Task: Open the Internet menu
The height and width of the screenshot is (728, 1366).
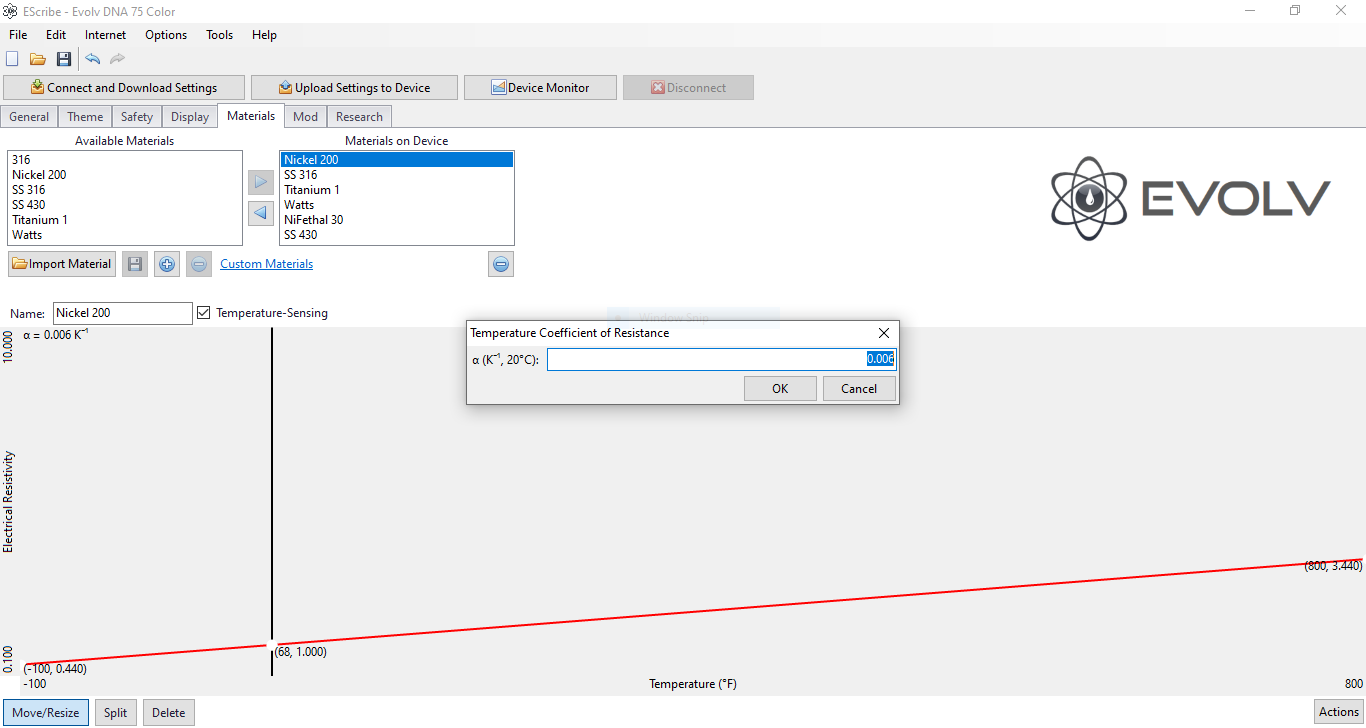Action: (x=105, y=35)
